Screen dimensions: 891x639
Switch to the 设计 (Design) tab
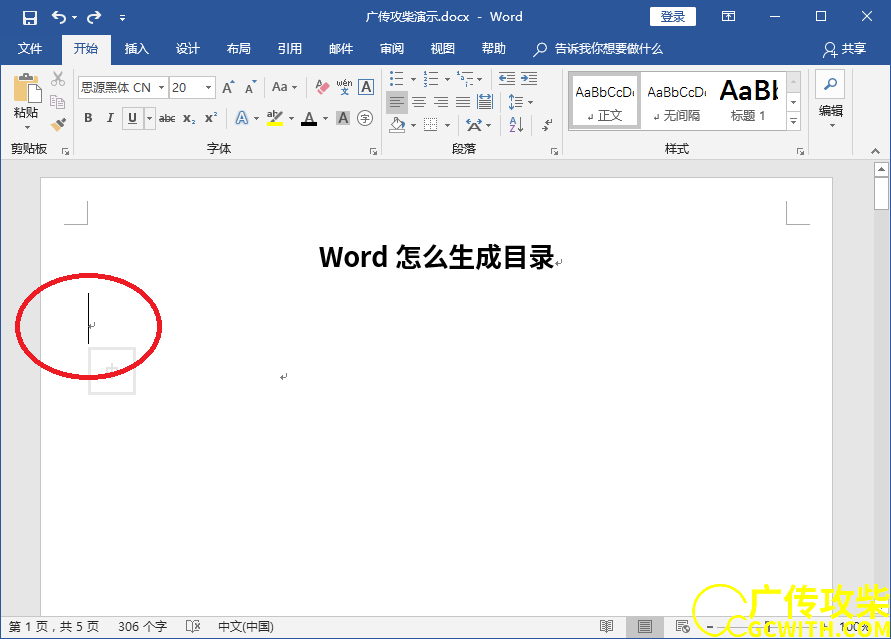click(x=188, y=49)
